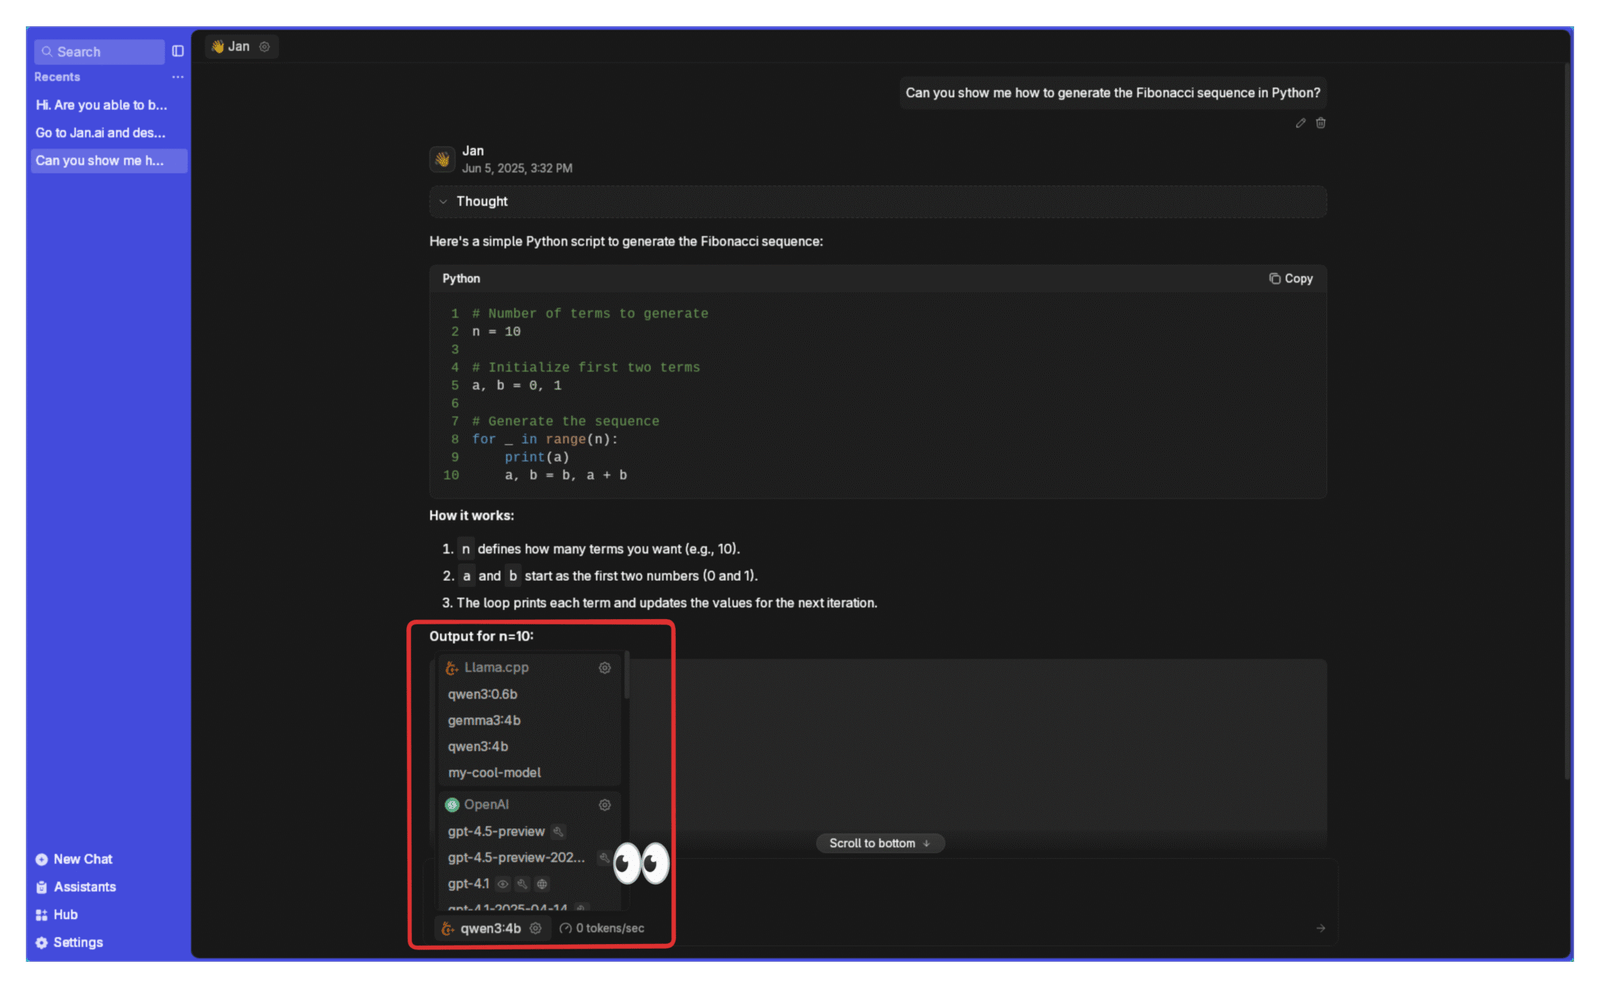This screenshot has height=988, width=1600.
Task: Toggle the sidebar panel icon
Action: (178, 51)
